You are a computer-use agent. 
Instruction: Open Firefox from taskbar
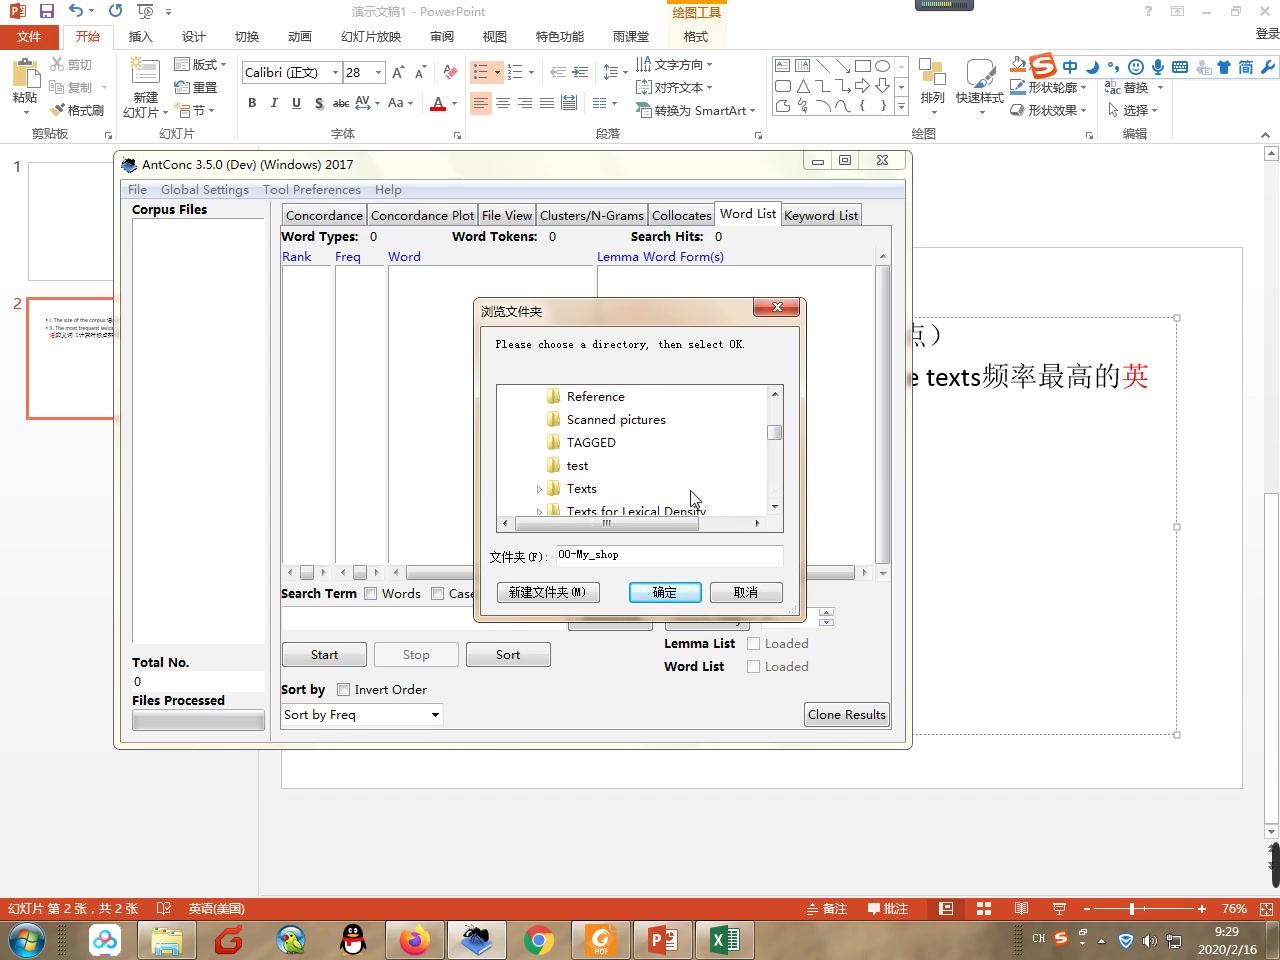pyautogui.click(x=414, y=940)
